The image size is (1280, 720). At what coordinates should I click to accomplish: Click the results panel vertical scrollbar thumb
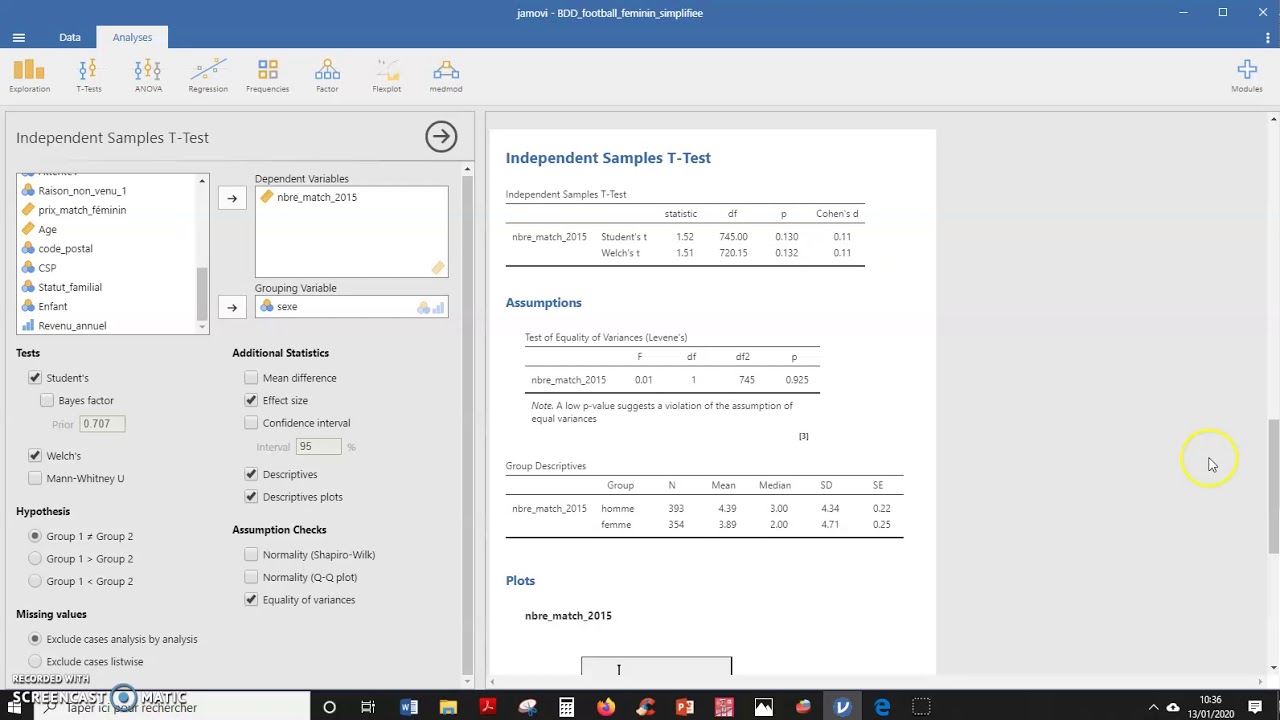(x=1273, y=486)
